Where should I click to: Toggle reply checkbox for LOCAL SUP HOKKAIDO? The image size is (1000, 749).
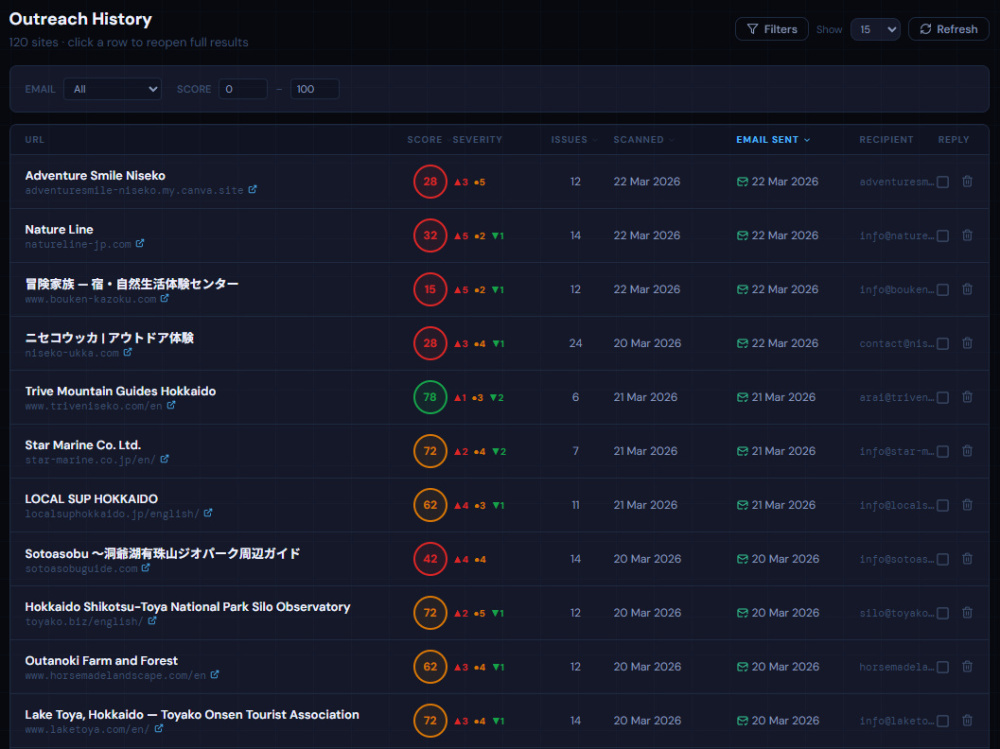(943, 505)
